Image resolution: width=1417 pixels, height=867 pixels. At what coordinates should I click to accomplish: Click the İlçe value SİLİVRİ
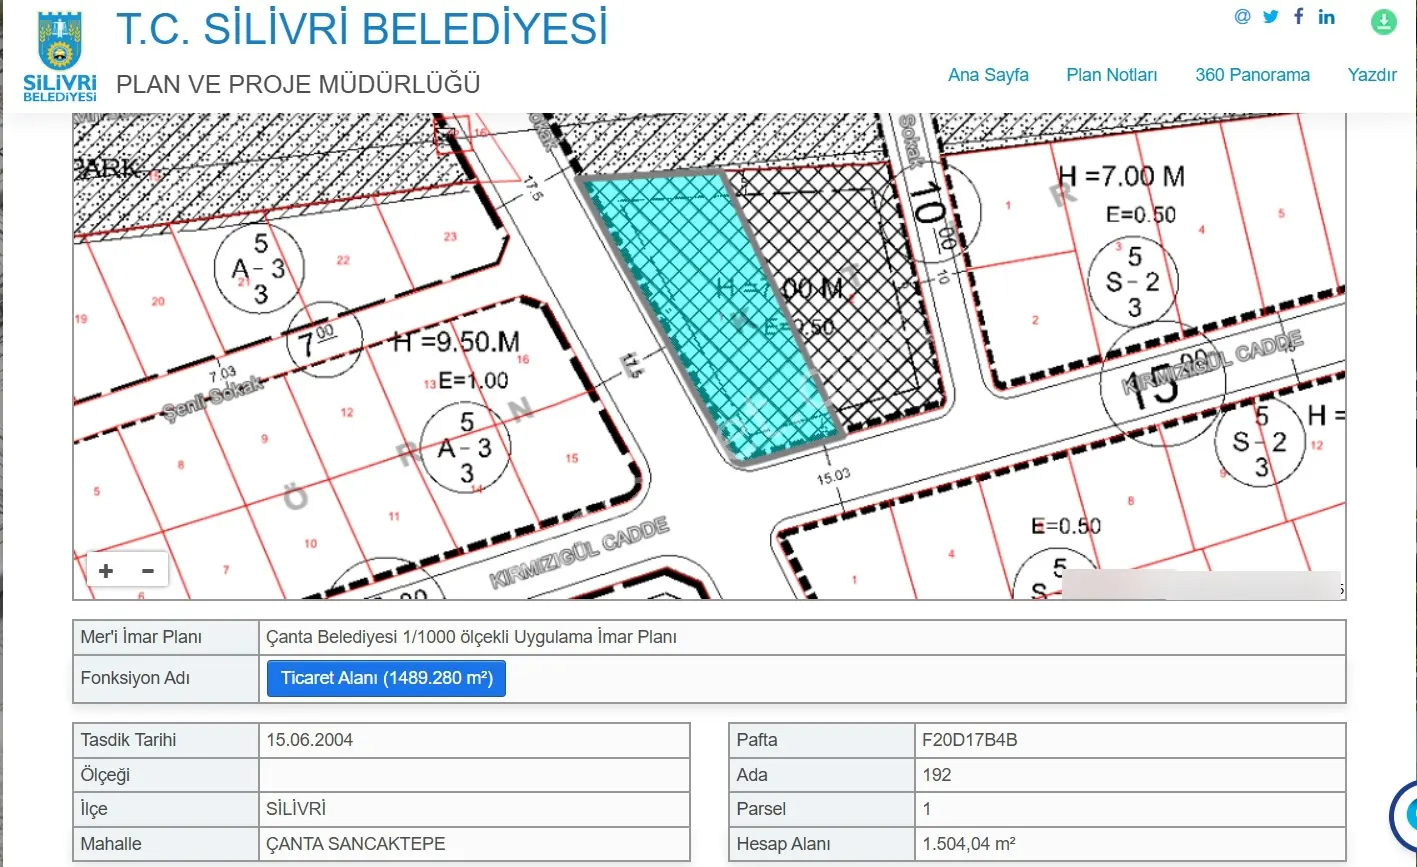pyautogui.click(x=296, y=809)
